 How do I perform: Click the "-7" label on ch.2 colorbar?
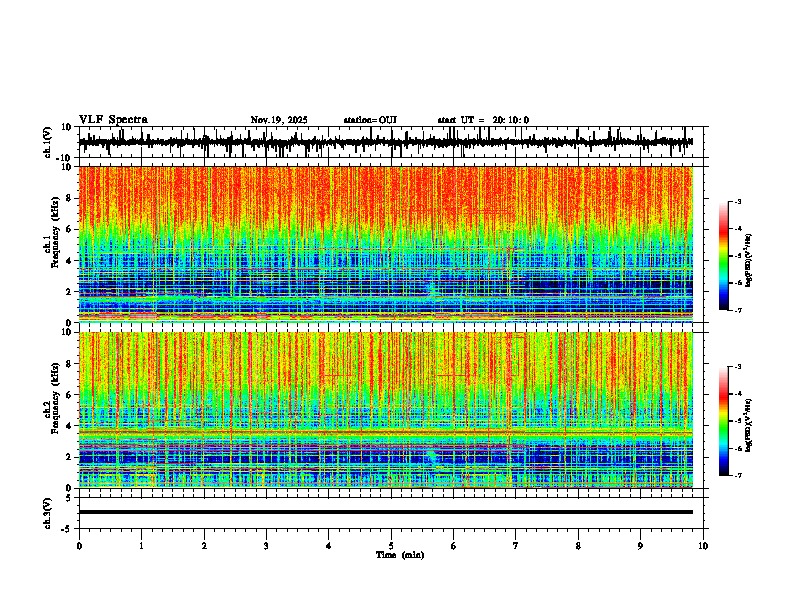pyautogui.click(x=737, y=475)
